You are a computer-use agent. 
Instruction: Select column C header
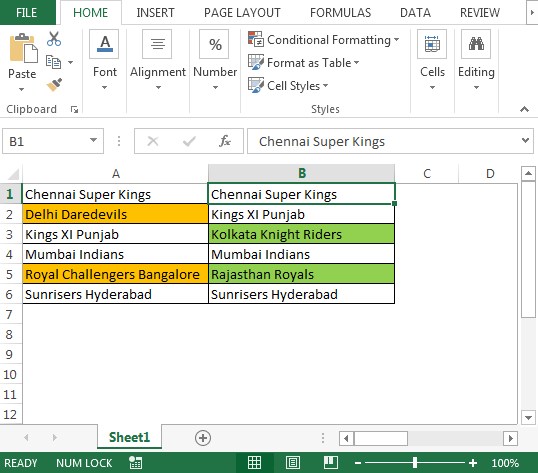[426, 174]
